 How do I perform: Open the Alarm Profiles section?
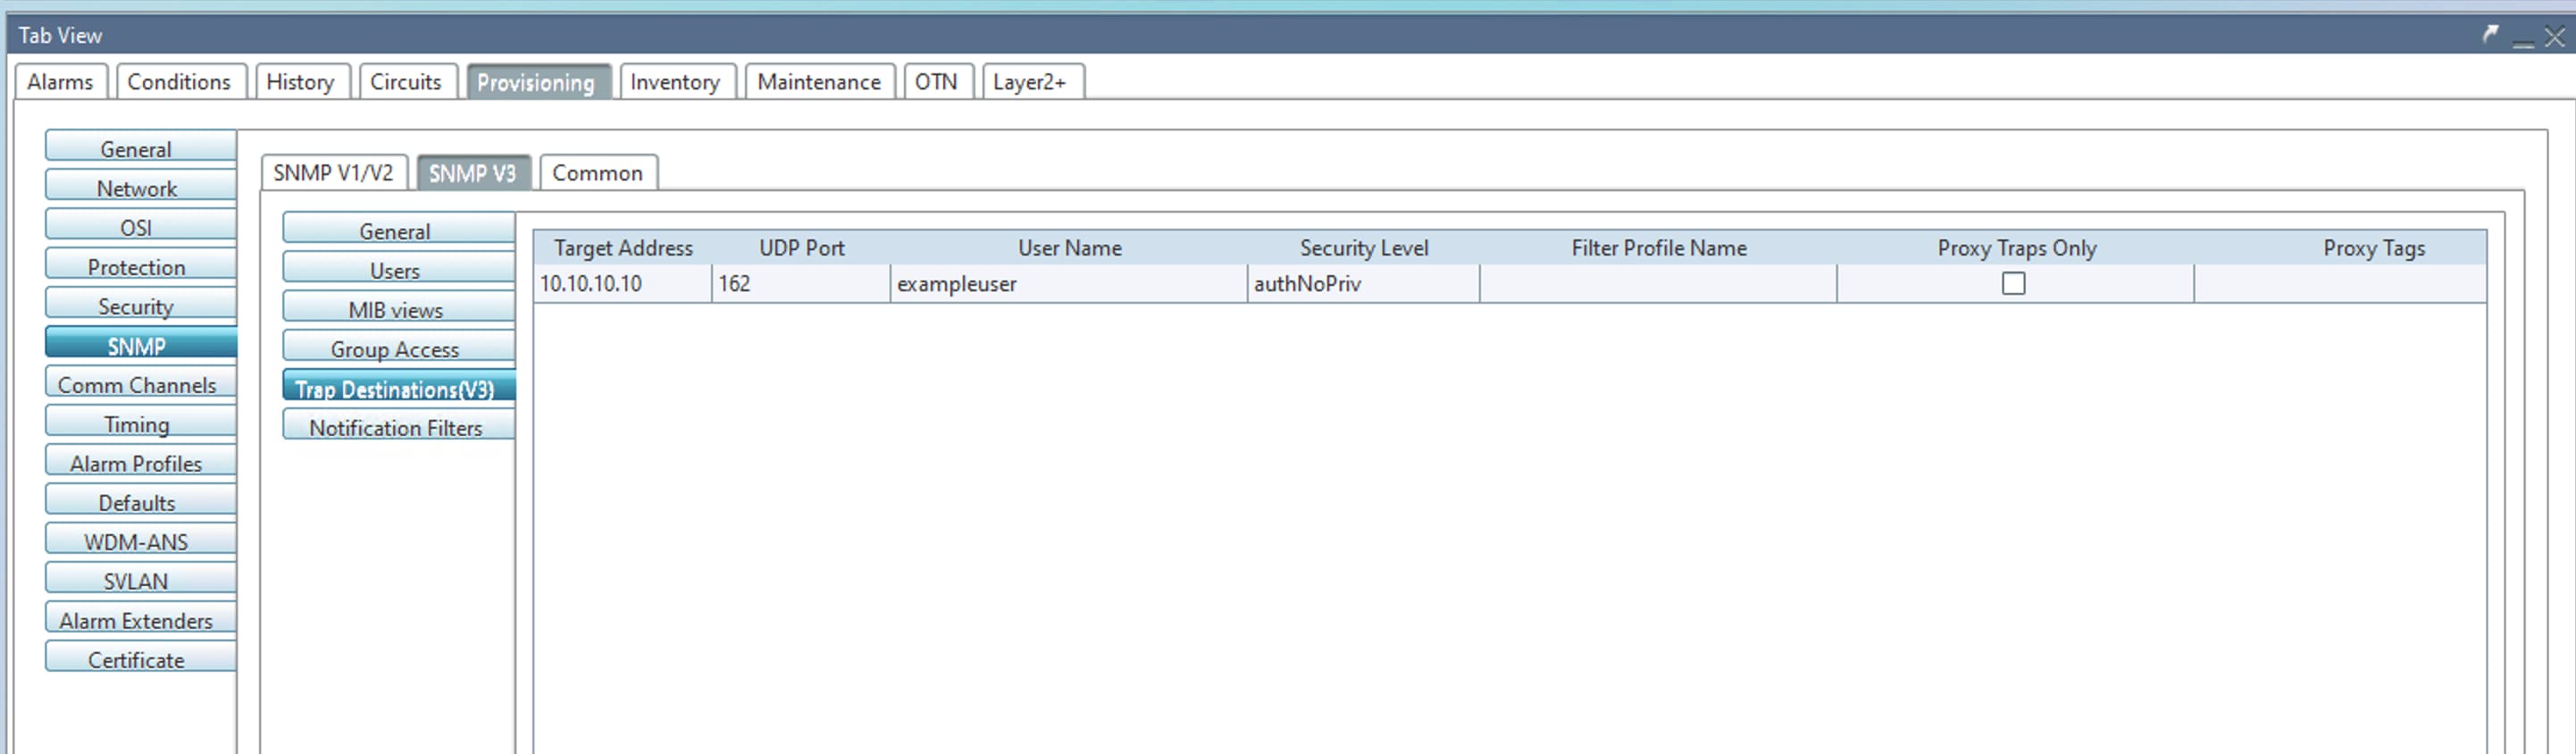[141, 462]
